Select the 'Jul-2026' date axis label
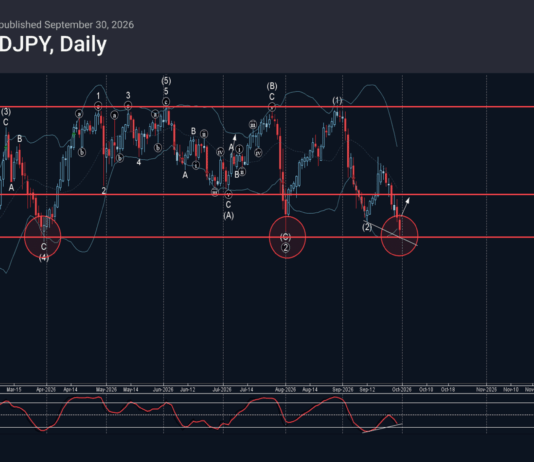This screenshot has height=462, width=534. (222, 389)
